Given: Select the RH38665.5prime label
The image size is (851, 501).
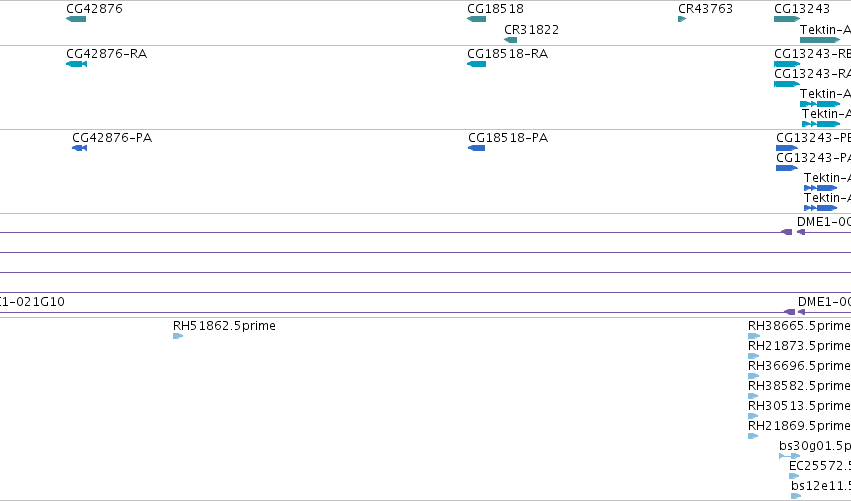Looking at the screenshot, I should pos(799,326).
